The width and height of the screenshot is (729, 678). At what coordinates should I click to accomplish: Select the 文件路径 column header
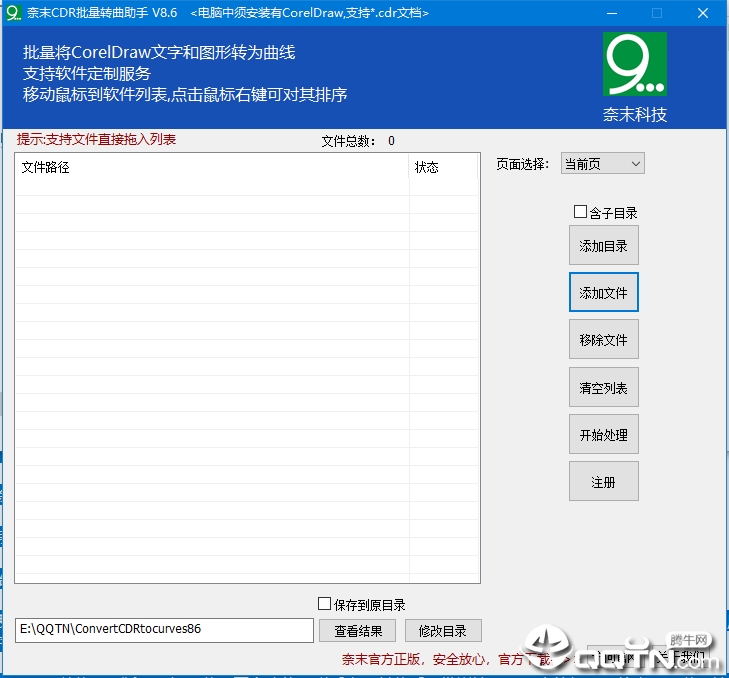(212, 167)
